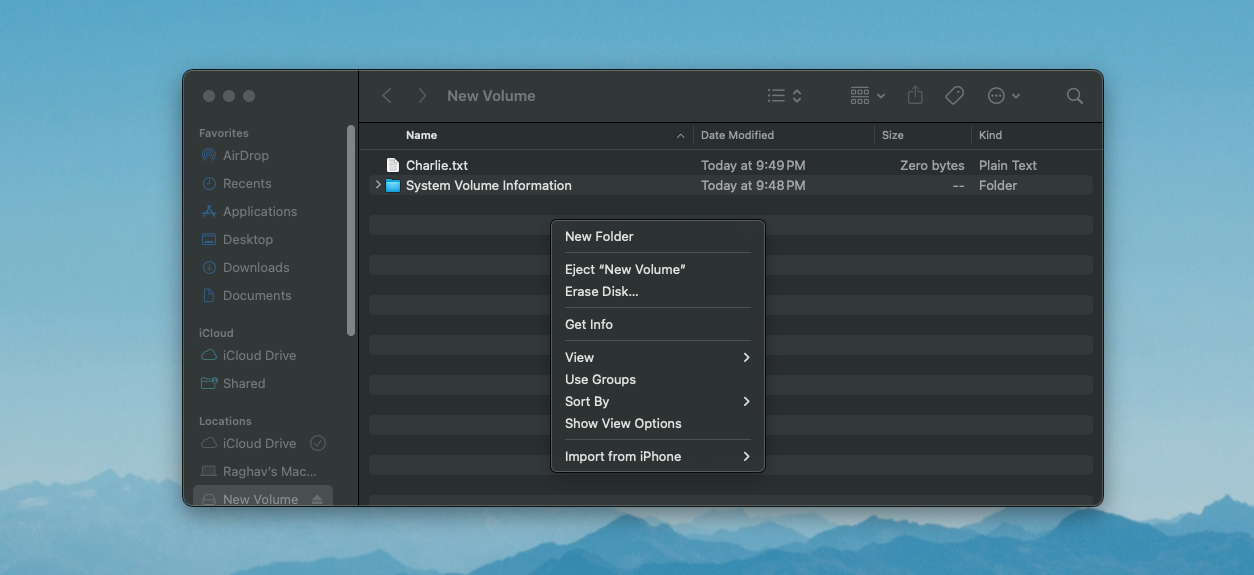Click the AirDrop icon in sidebar
This screenshot has height=575, width=1254.
click(209, 155)
